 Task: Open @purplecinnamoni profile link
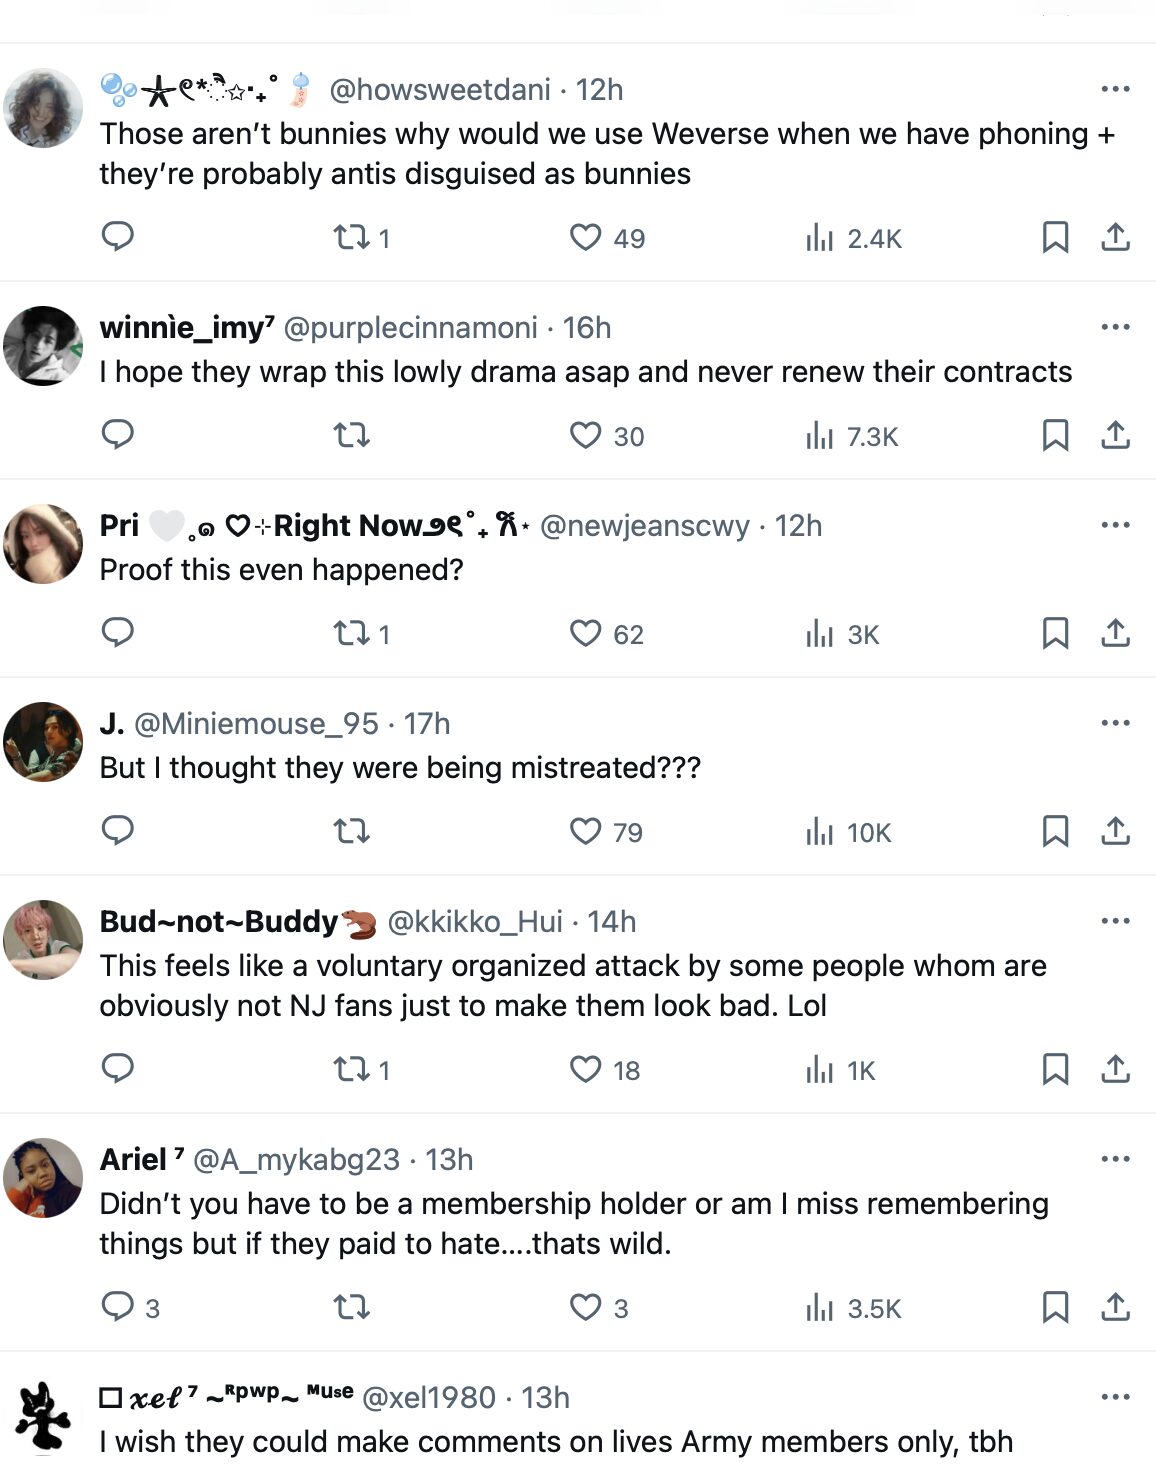(x=411, y=328)
